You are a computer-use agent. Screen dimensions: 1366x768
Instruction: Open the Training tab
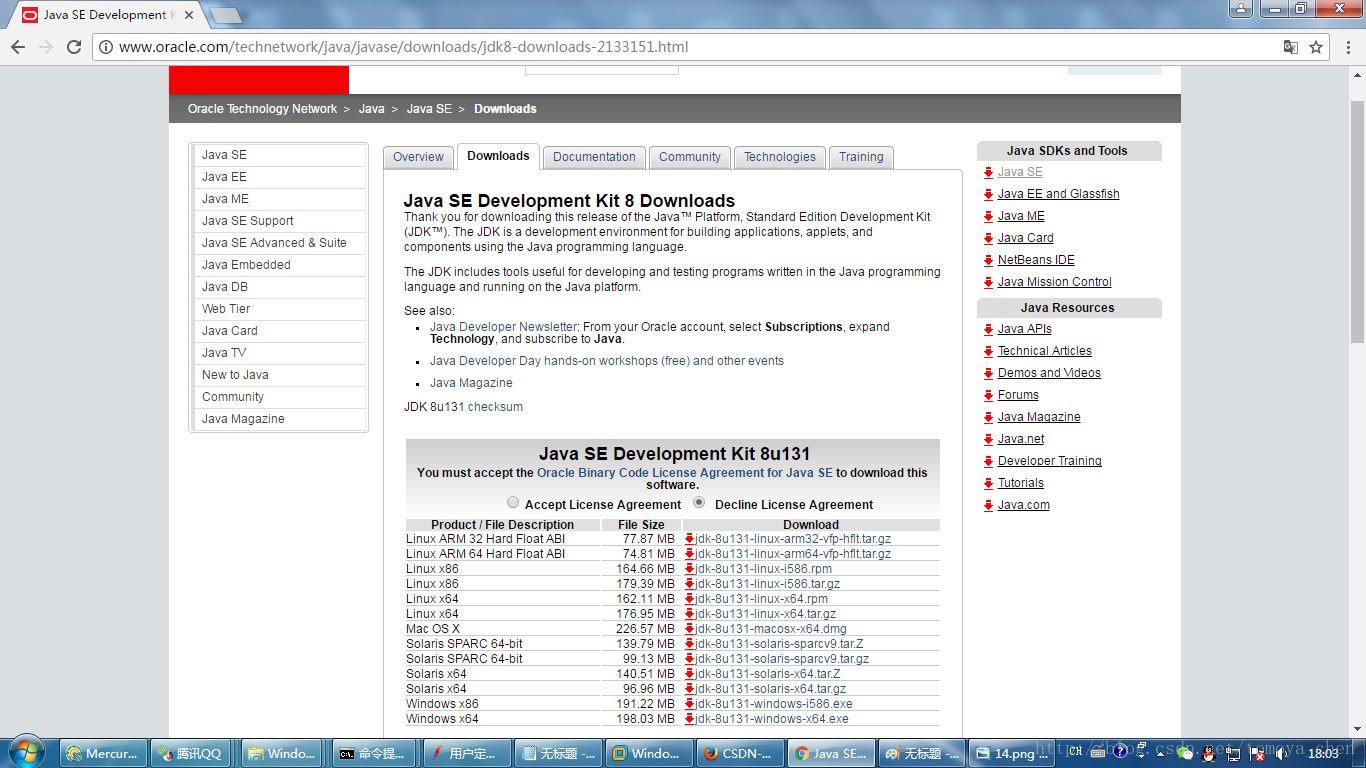click(861, 157)
